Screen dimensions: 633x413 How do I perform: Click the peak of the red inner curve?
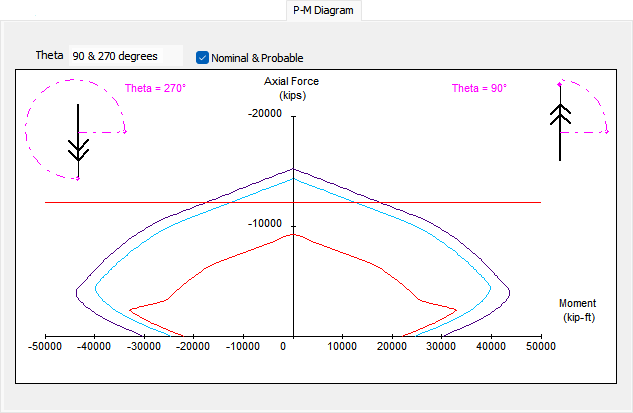click(293, 235)
